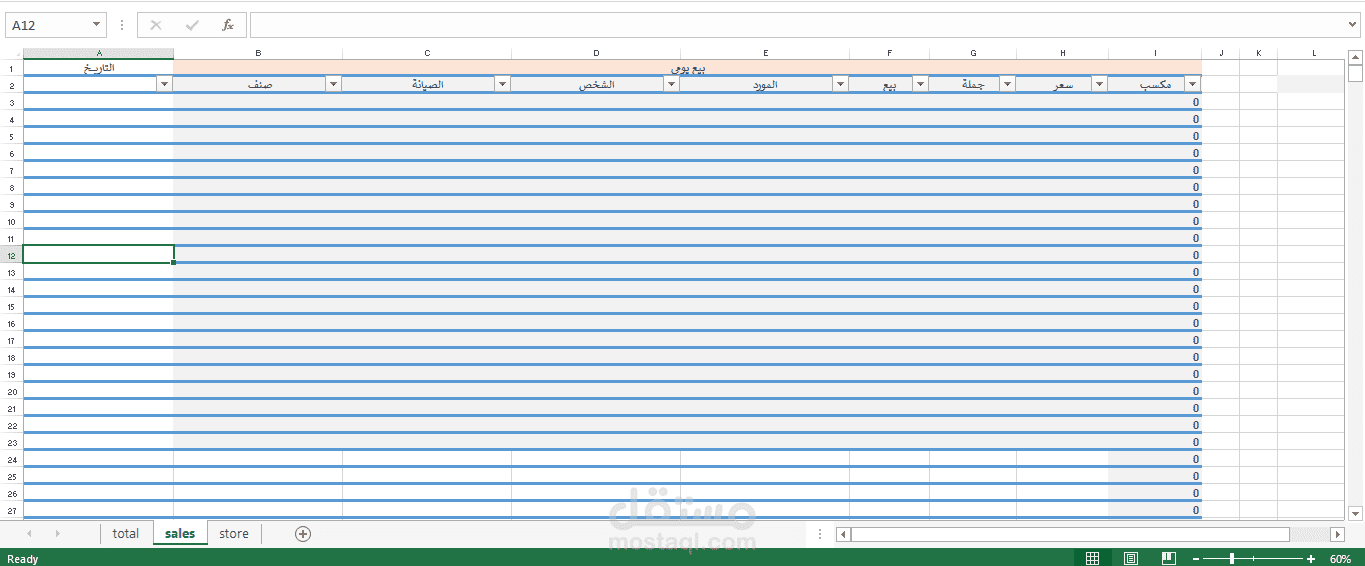Click the Insert Function fx icon
This screenshot has height=566, width=1365.
coord(228,25)
